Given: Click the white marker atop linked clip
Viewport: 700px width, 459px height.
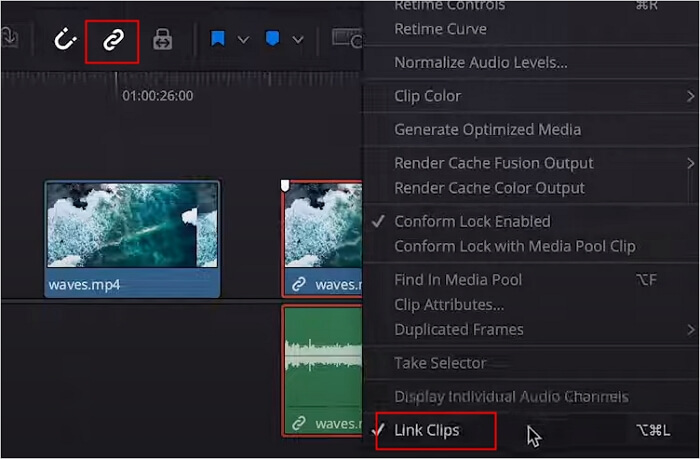Looking at the screenshot, I should (x=285, y=185).
